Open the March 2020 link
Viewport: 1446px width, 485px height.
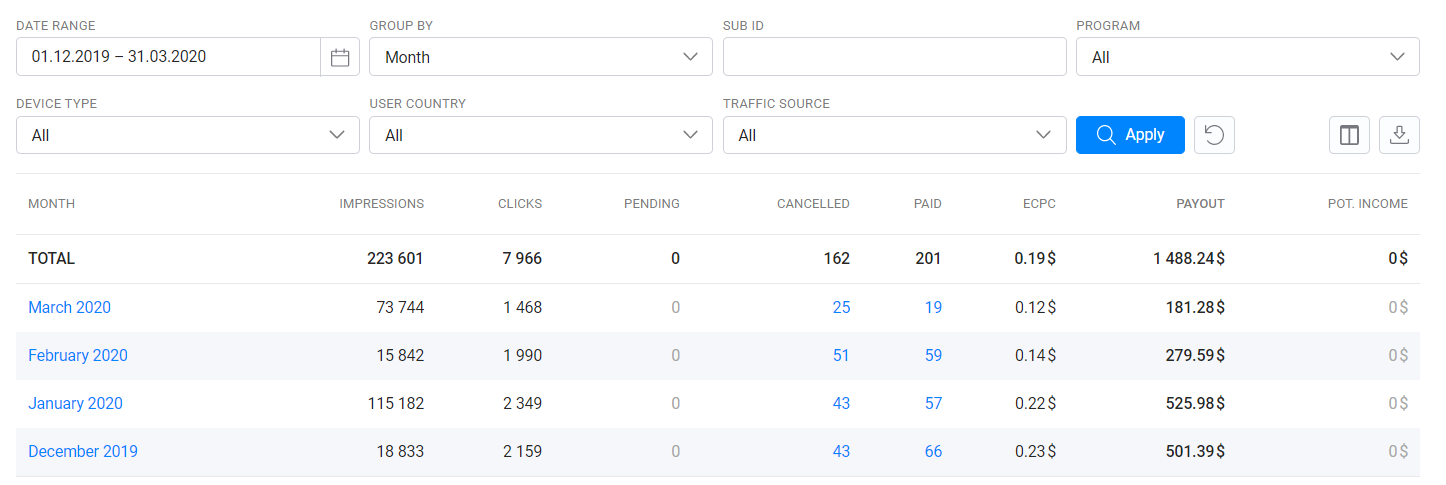coord(69,308)
